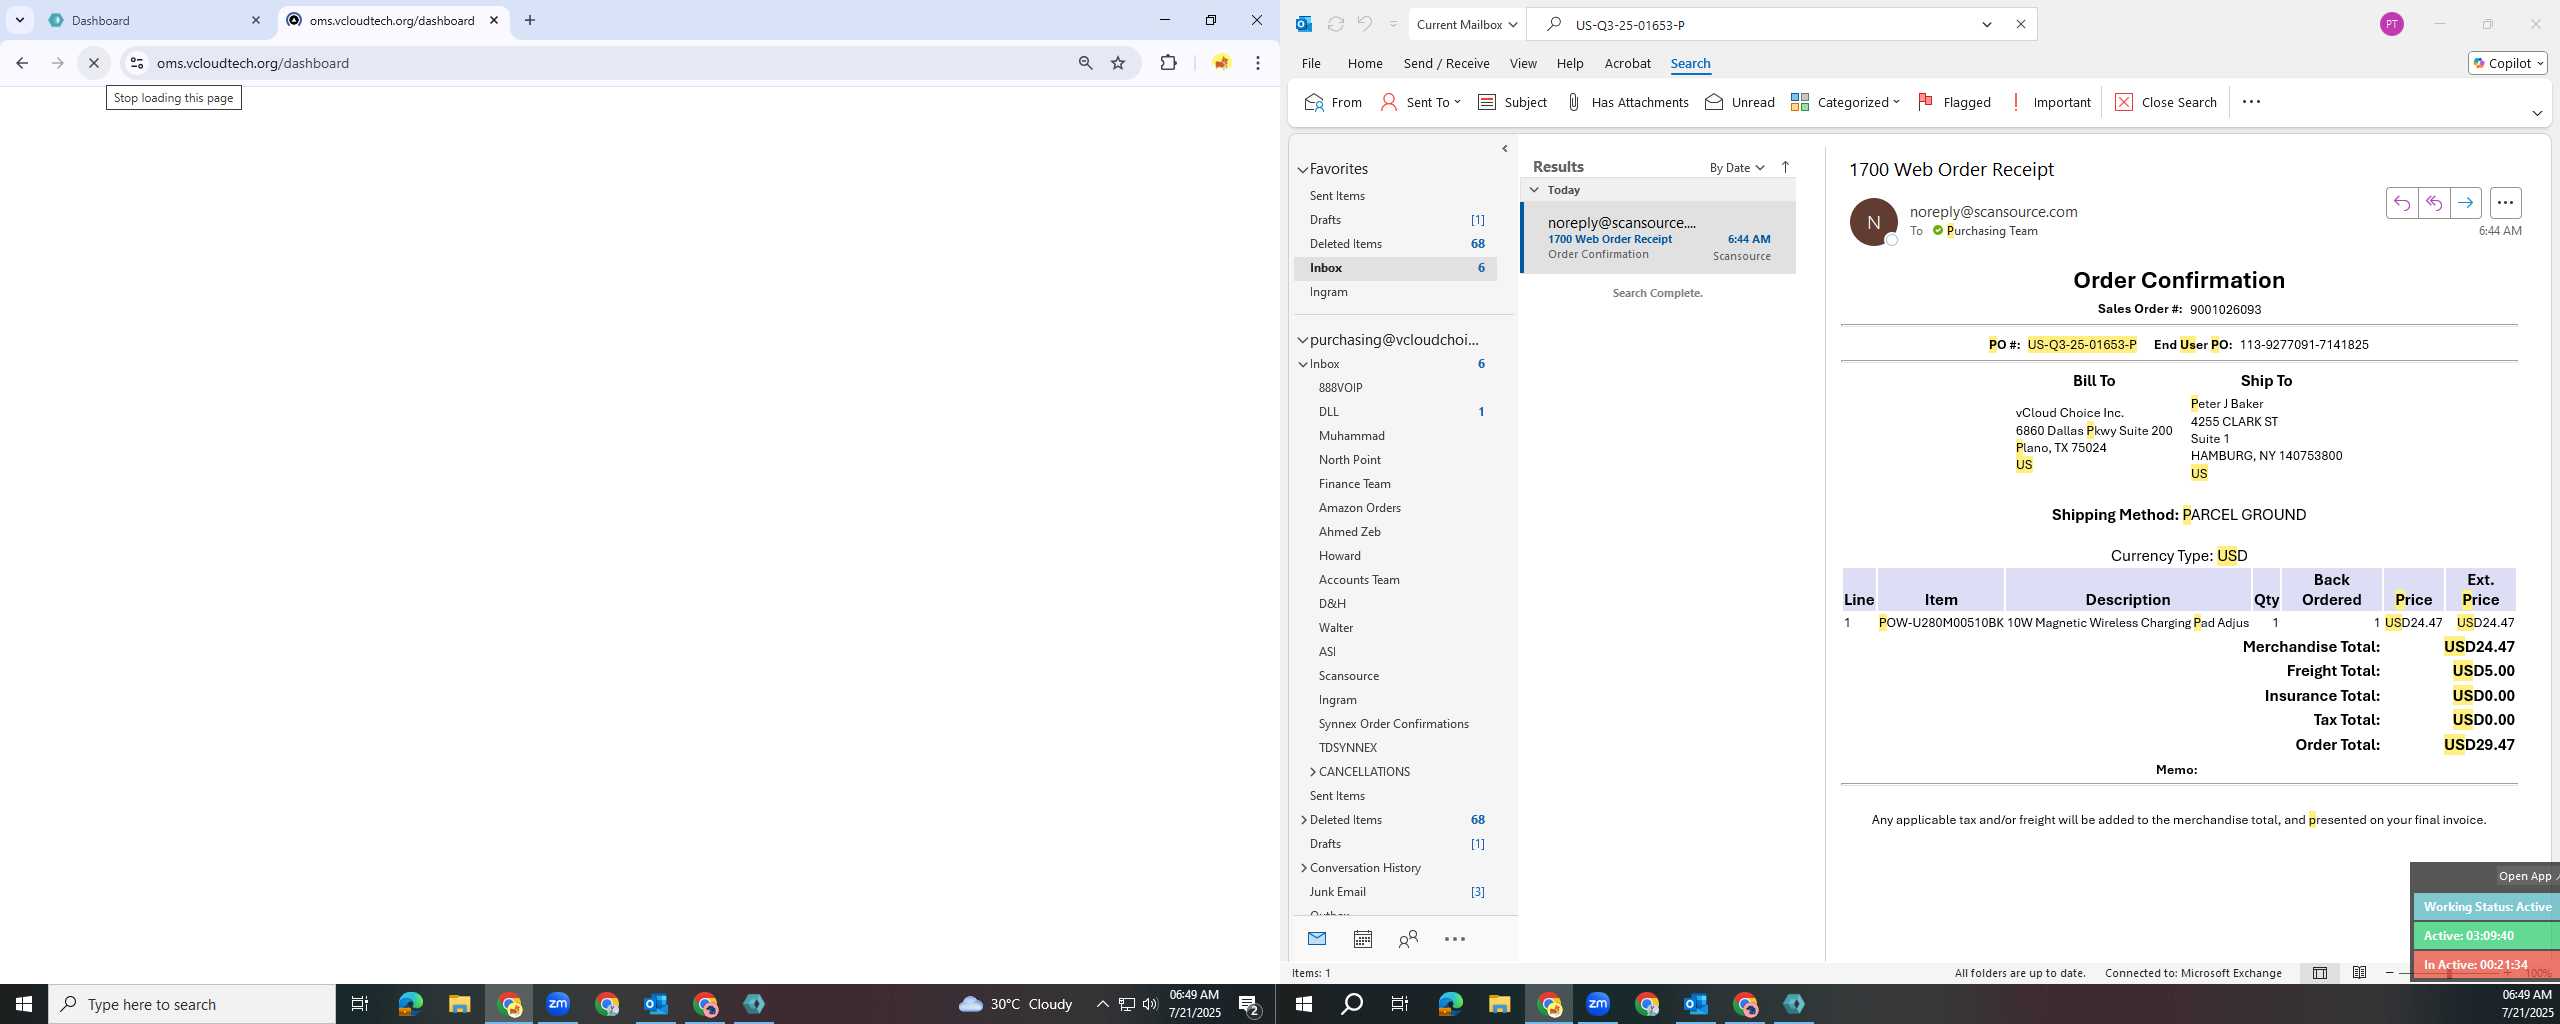This screenshot has height=1024, width=2560.
Task: Open Chrome extensions puzzle icon
Action: (x=1168, y=63)
